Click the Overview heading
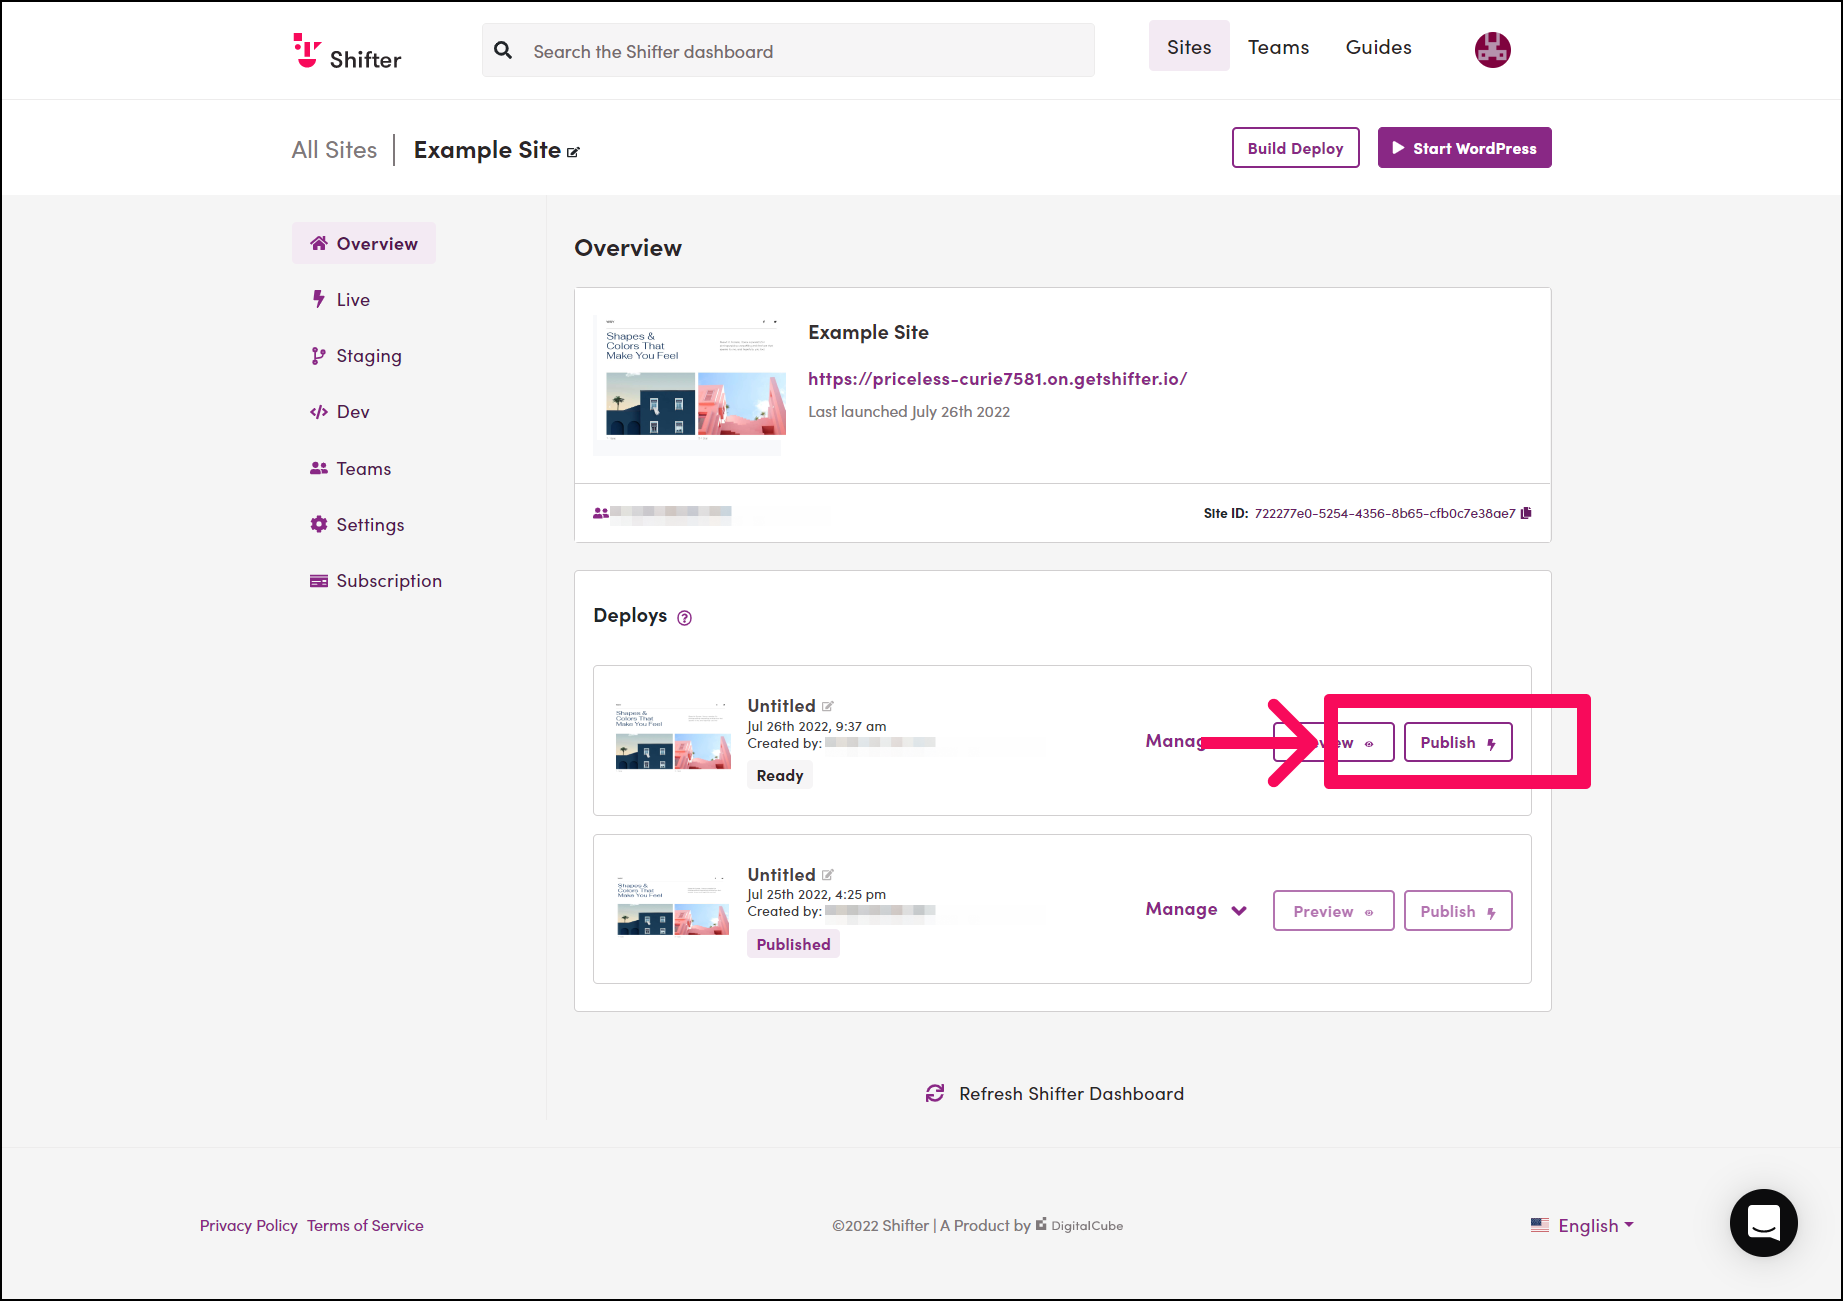This screenshot has height=1301, width=1843. (x=628, y=248)
